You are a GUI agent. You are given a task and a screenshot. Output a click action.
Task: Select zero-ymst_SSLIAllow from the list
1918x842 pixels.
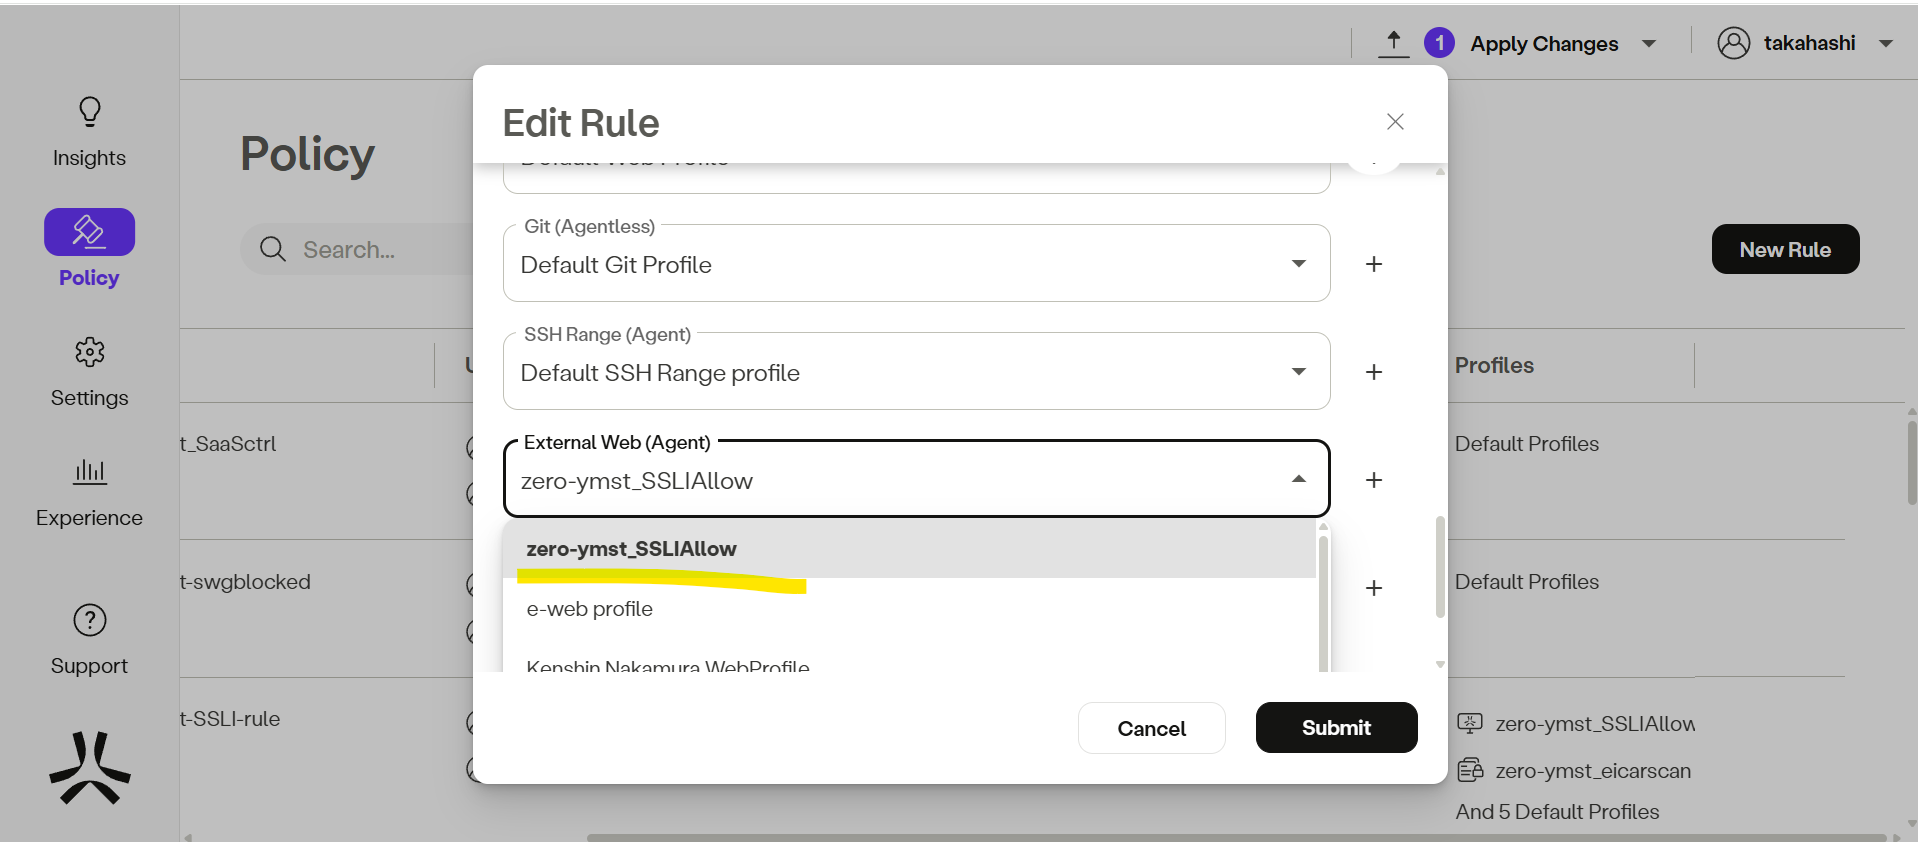632,549
